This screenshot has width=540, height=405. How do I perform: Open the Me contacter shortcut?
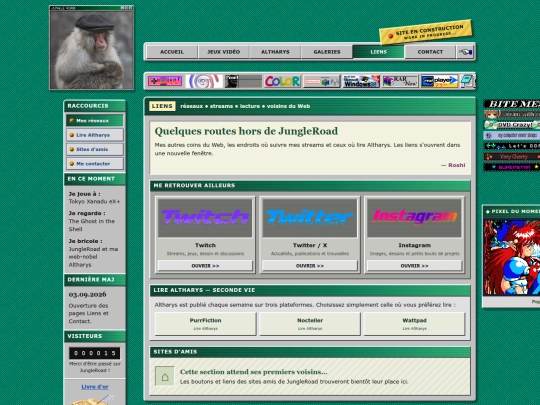(95, 164)
